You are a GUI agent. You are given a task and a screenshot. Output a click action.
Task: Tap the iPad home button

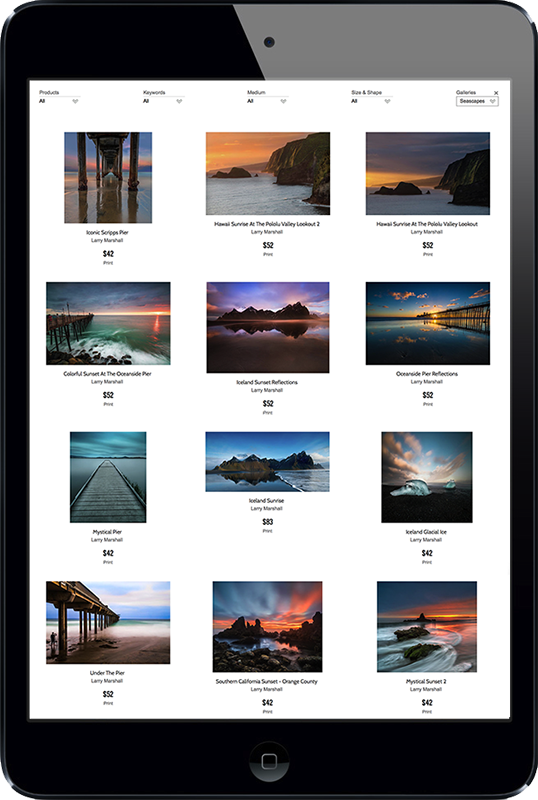(x=269, y=761)
